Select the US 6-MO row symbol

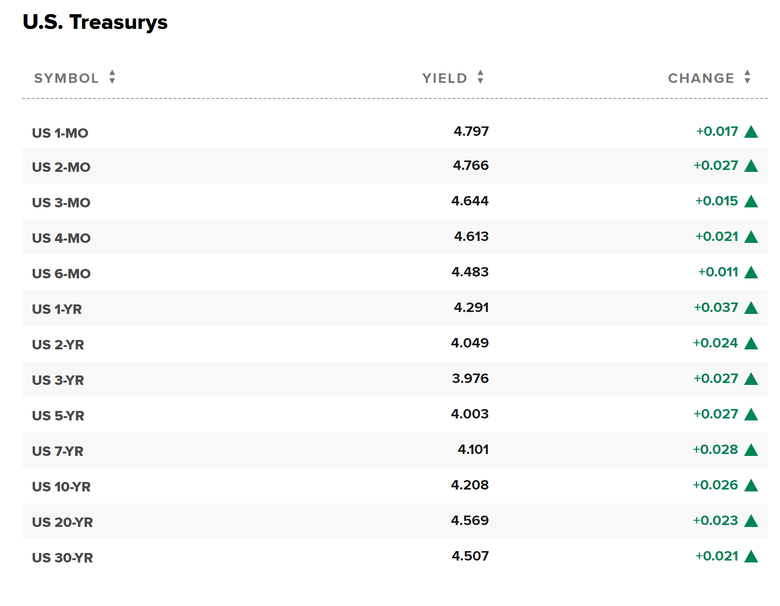(61, 274)
